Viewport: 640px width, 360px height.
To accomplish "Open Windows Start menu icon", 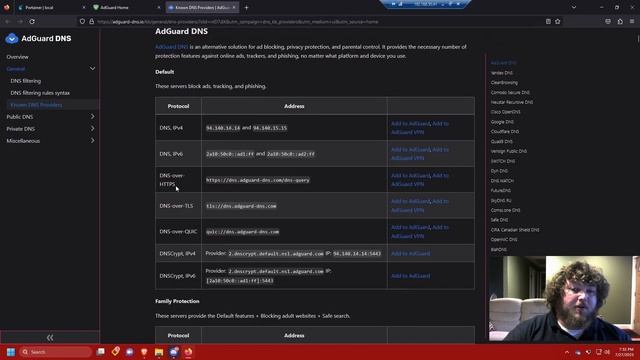I will coord(11,352).
